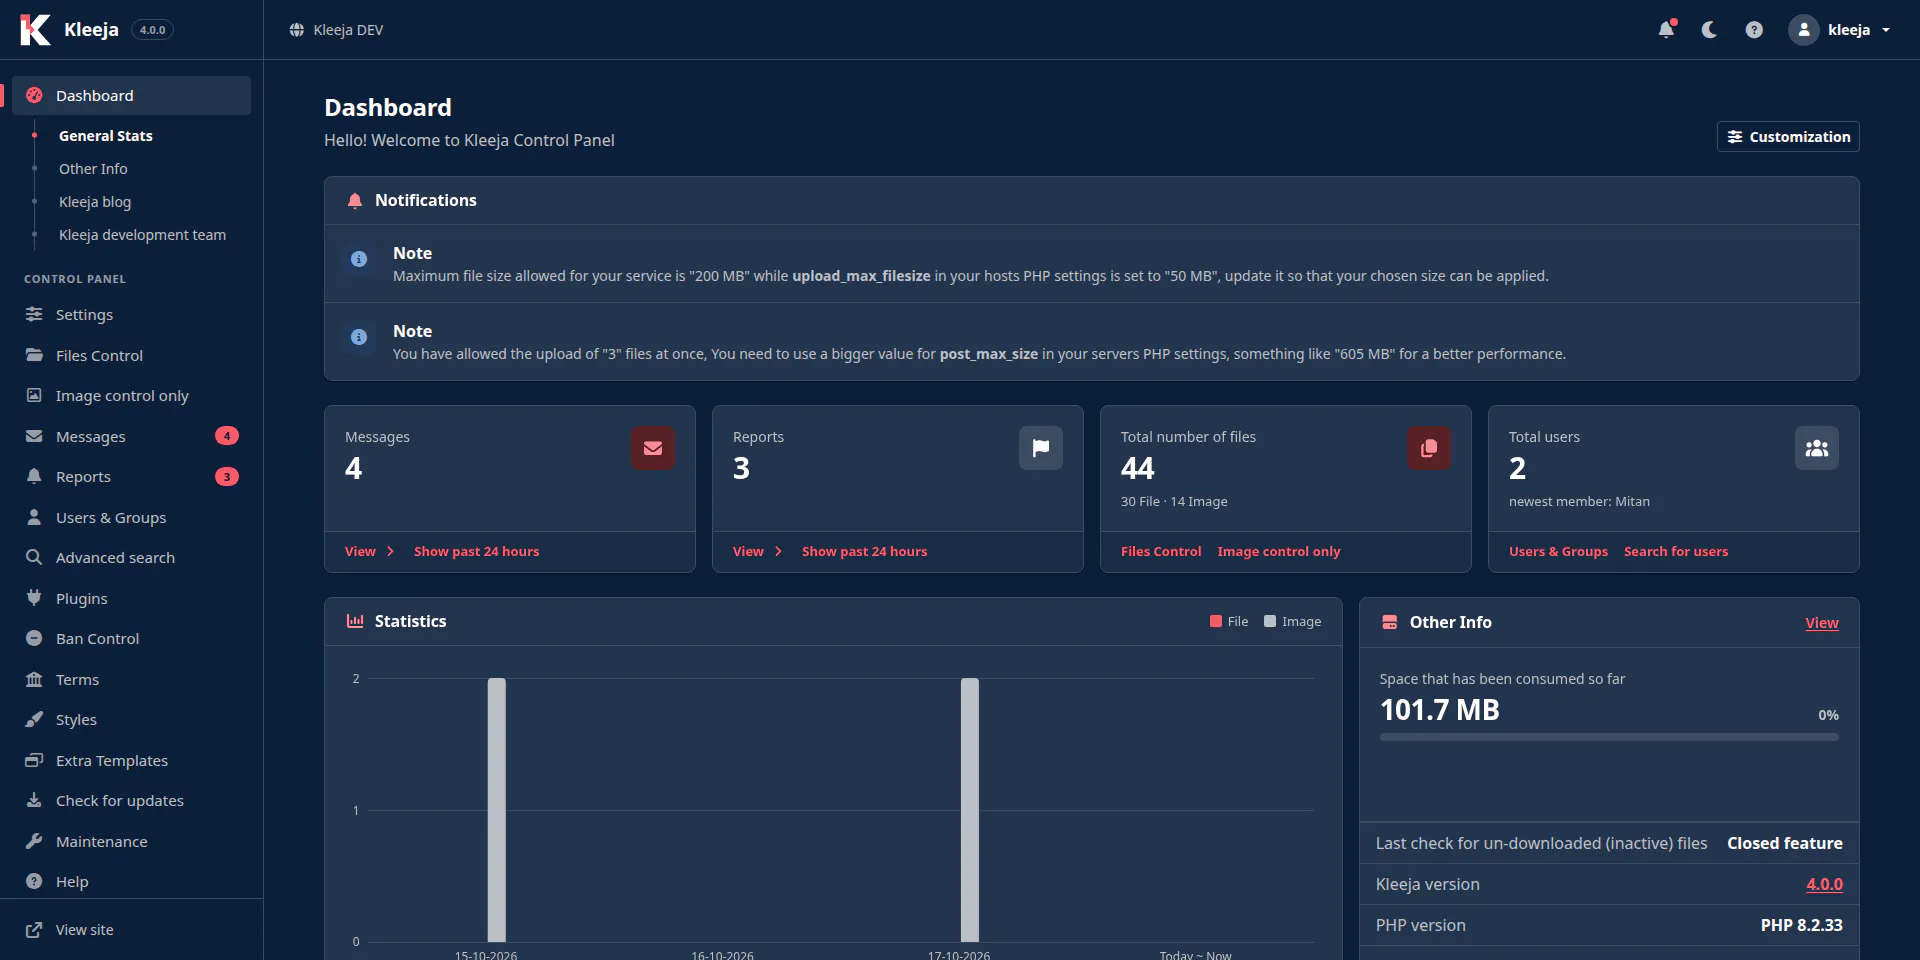Click the Users & Groups person icon
1920x960 pixels.
coord(34,517)
